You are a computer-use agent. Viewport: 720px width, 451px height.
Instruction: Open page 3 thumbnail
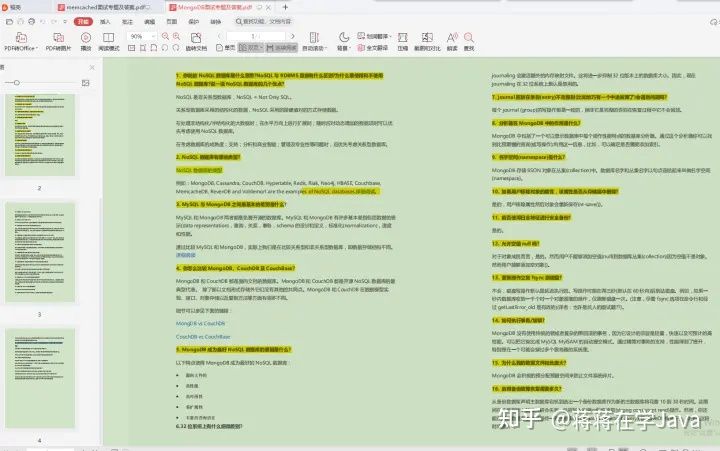(40, 252)
